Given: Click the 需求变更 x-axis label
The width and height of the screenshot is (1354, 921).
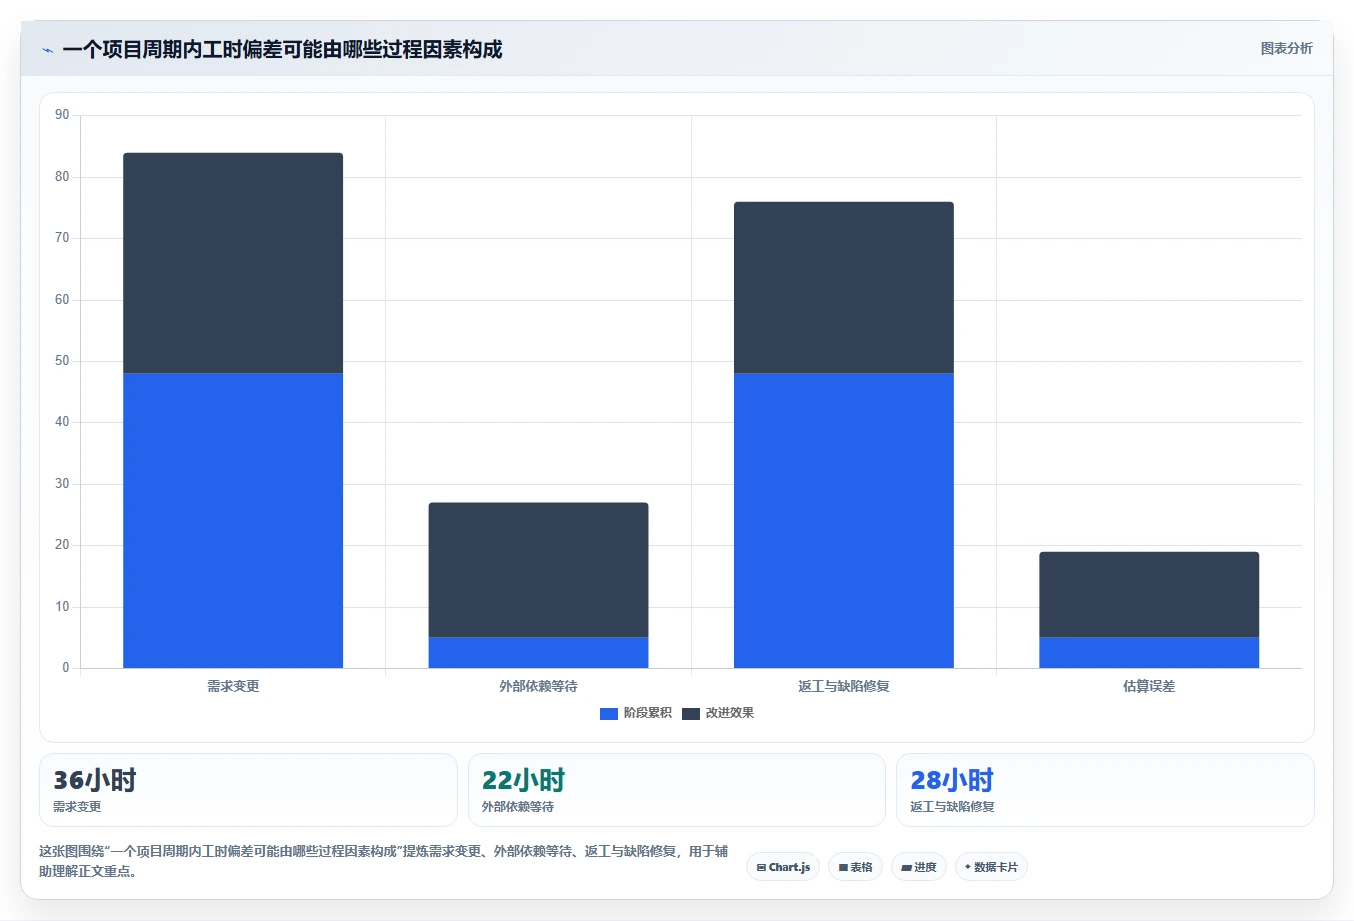Looking at the screenshot, I should point(233,686).
